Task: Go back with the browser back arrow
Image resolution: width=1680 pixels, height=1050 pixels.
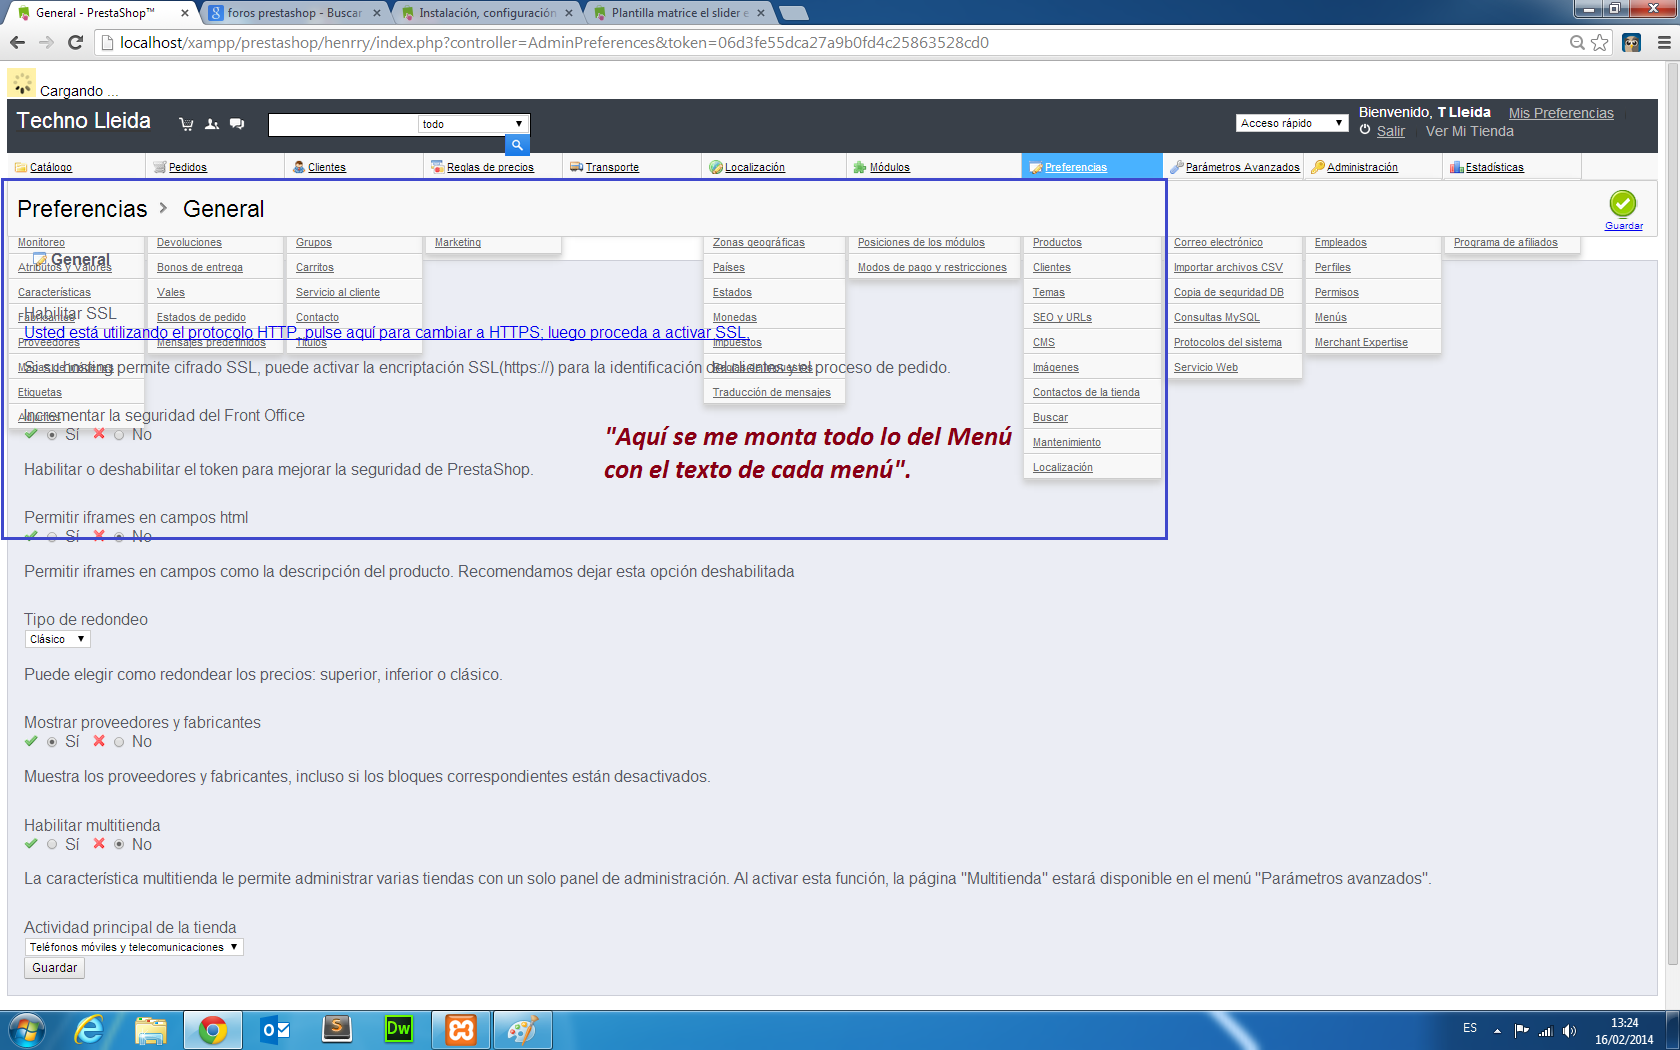Action: click(17, 42)
